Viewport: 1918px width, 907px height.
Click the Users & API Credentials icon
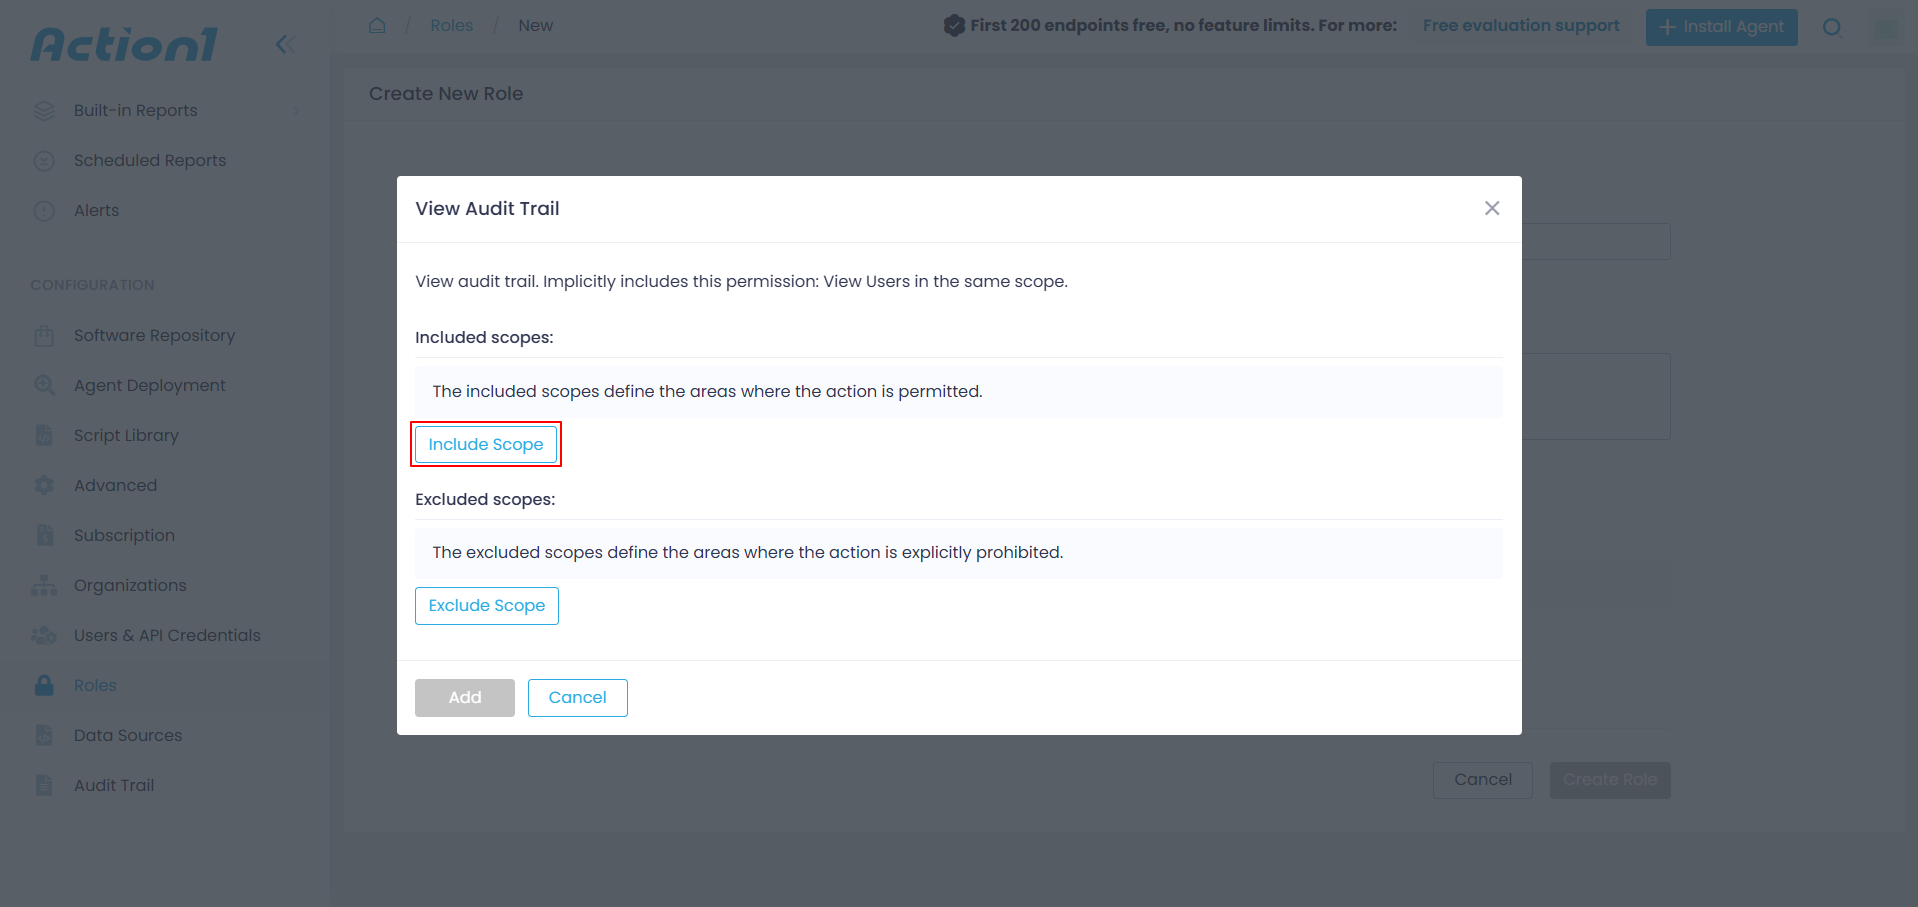(x=44, y=636)
